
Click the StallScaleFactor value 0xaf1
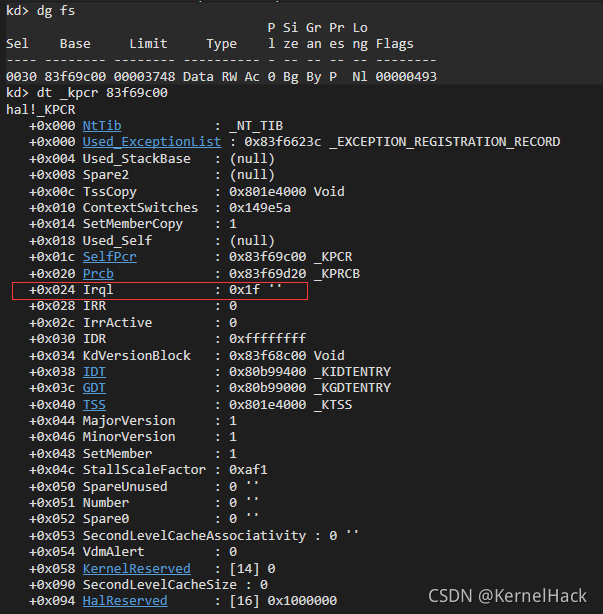point(248,470)
